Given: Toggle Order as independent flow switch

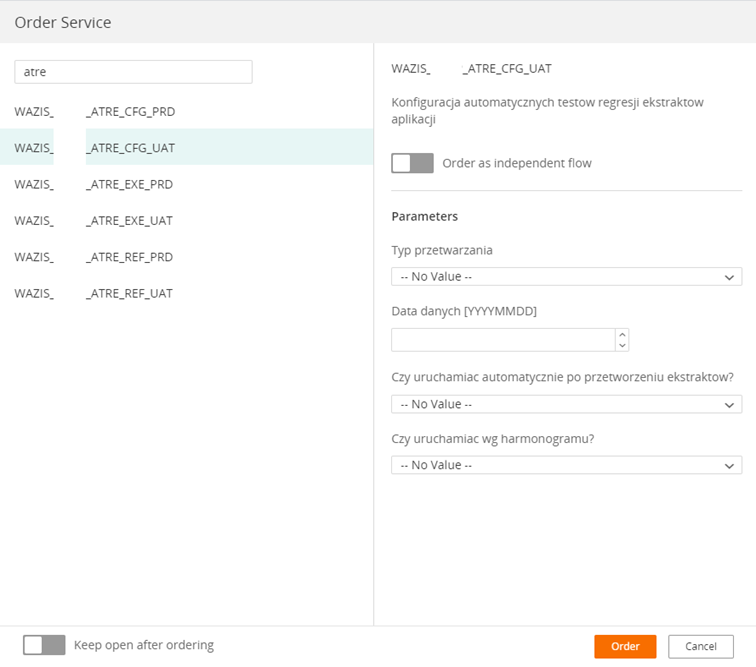Looking at the screenshot, I should point(412,163).
